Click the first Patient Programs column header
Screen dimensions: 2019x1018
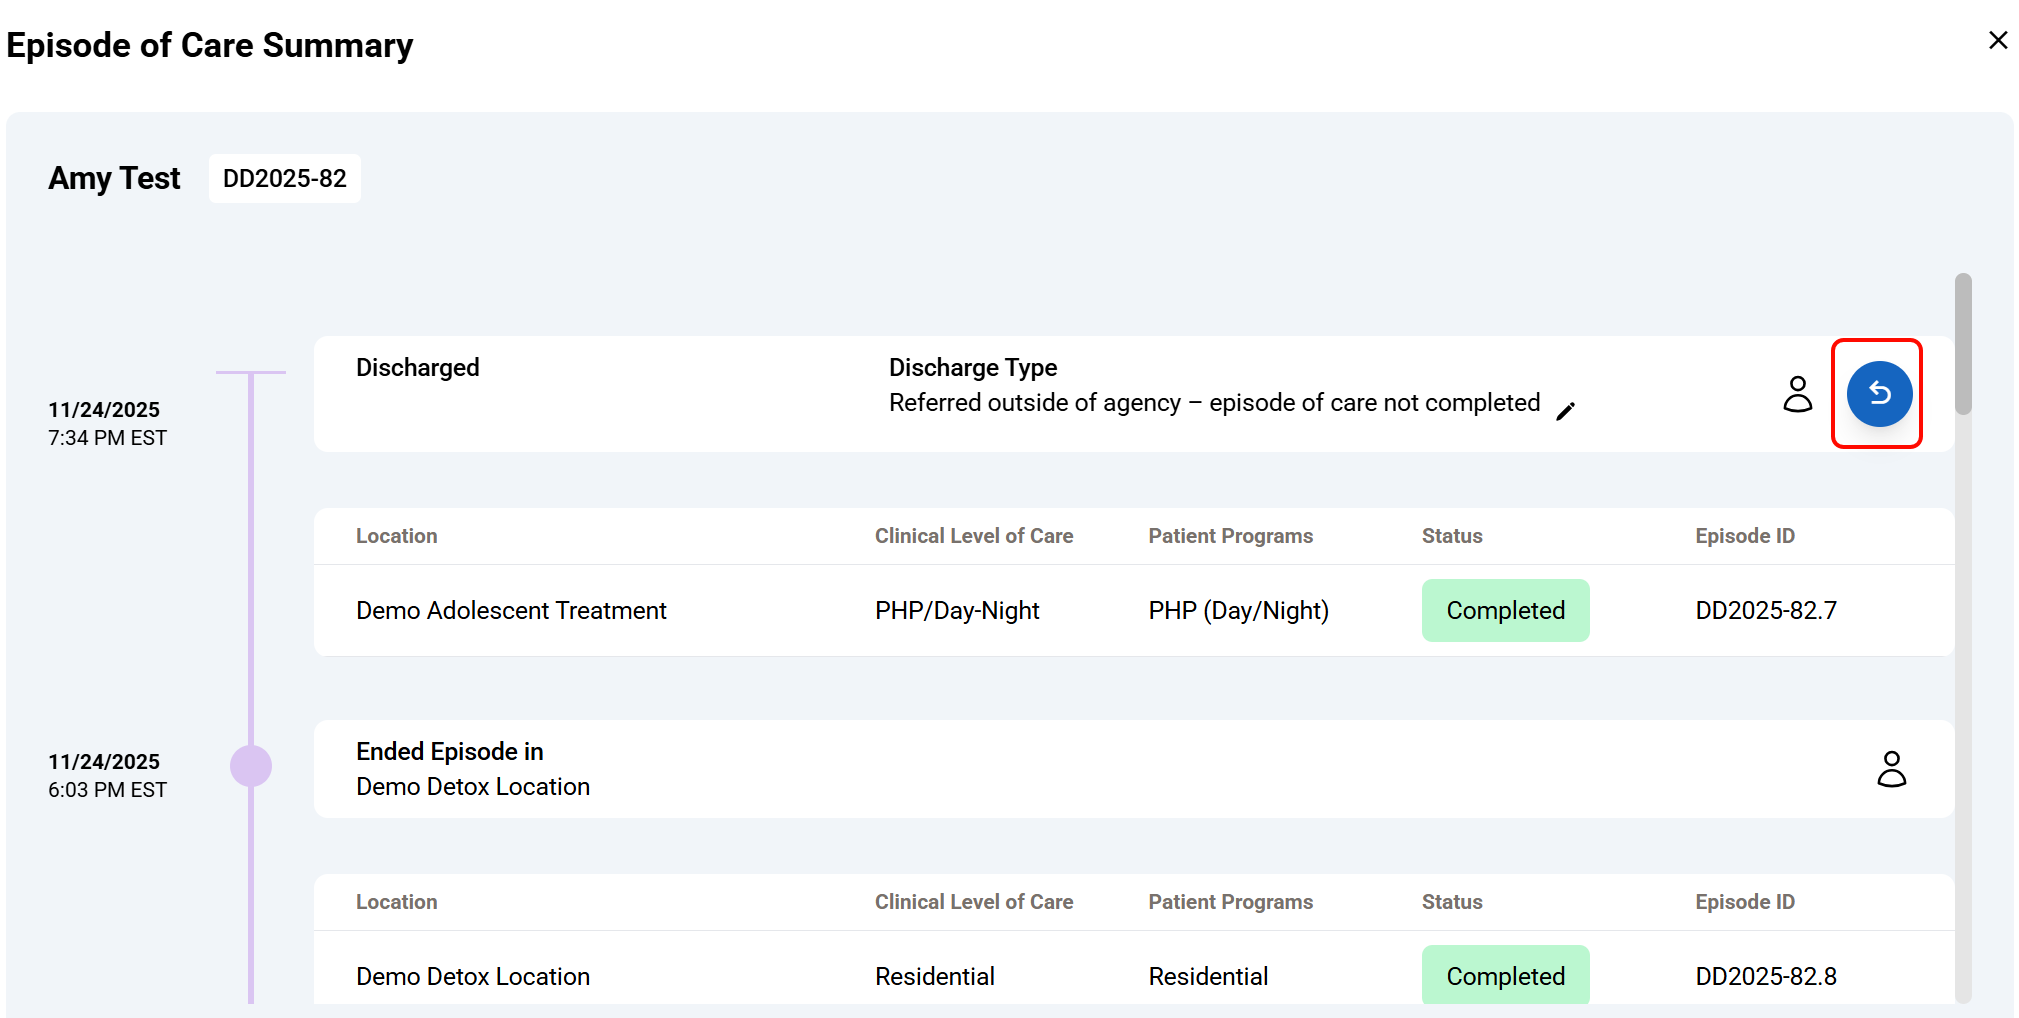click(x=1230, y=536)
